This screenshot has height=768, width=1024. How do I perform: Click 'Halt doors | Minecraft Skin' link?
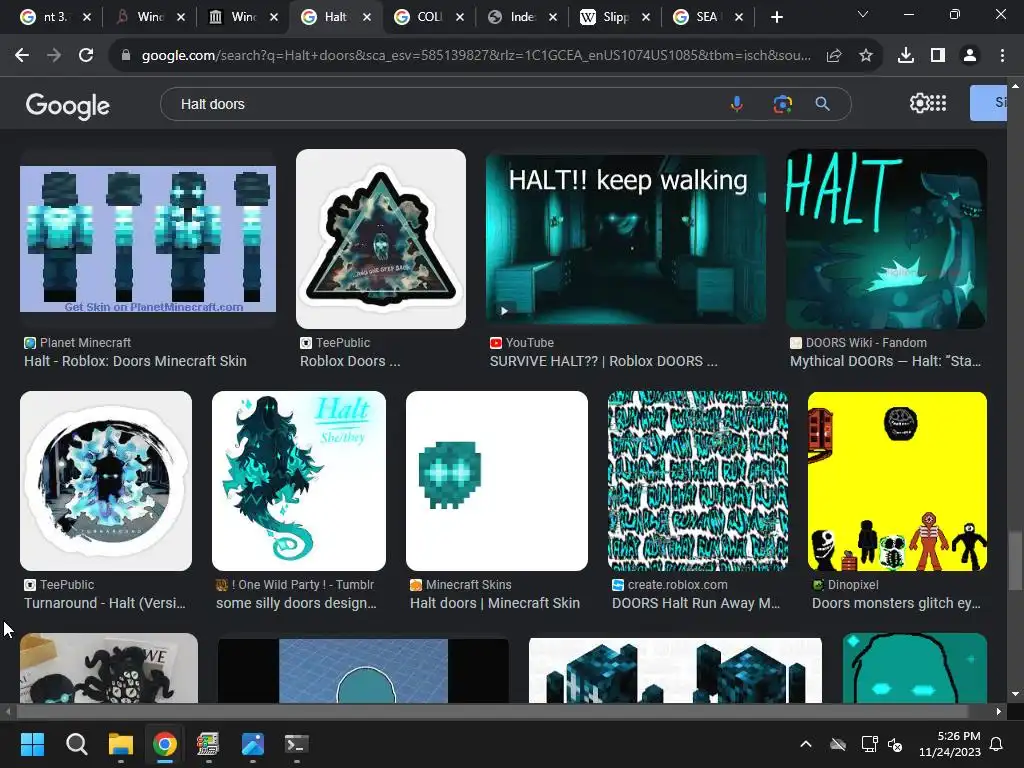click(x=495, y=603)
